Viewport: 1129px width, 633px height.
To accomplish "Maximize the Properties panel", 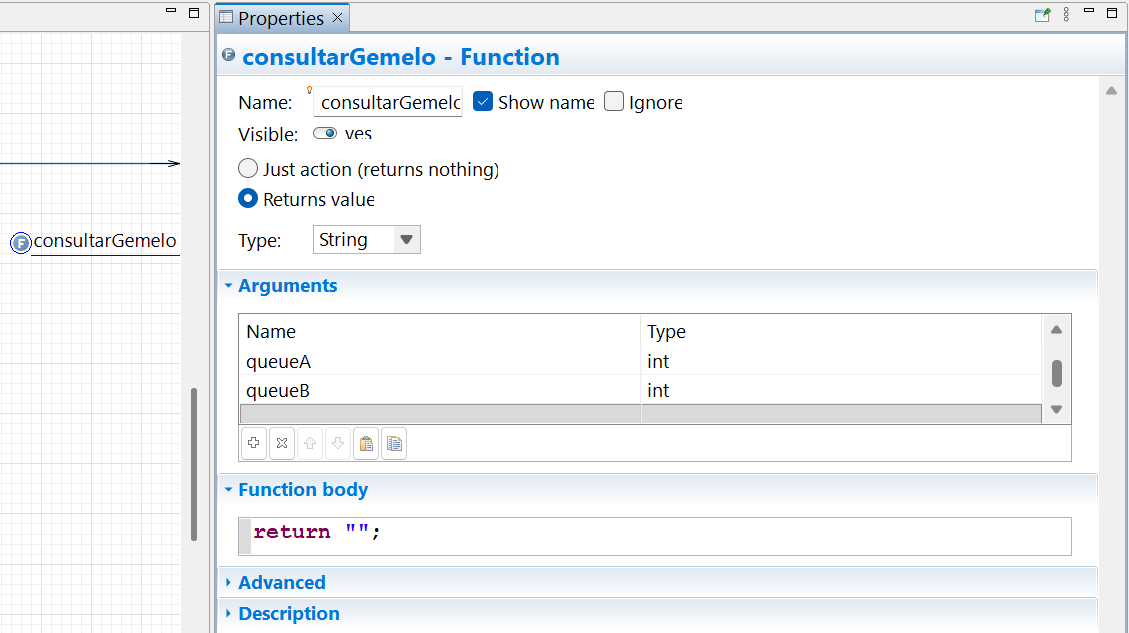I will (1112, 12).
